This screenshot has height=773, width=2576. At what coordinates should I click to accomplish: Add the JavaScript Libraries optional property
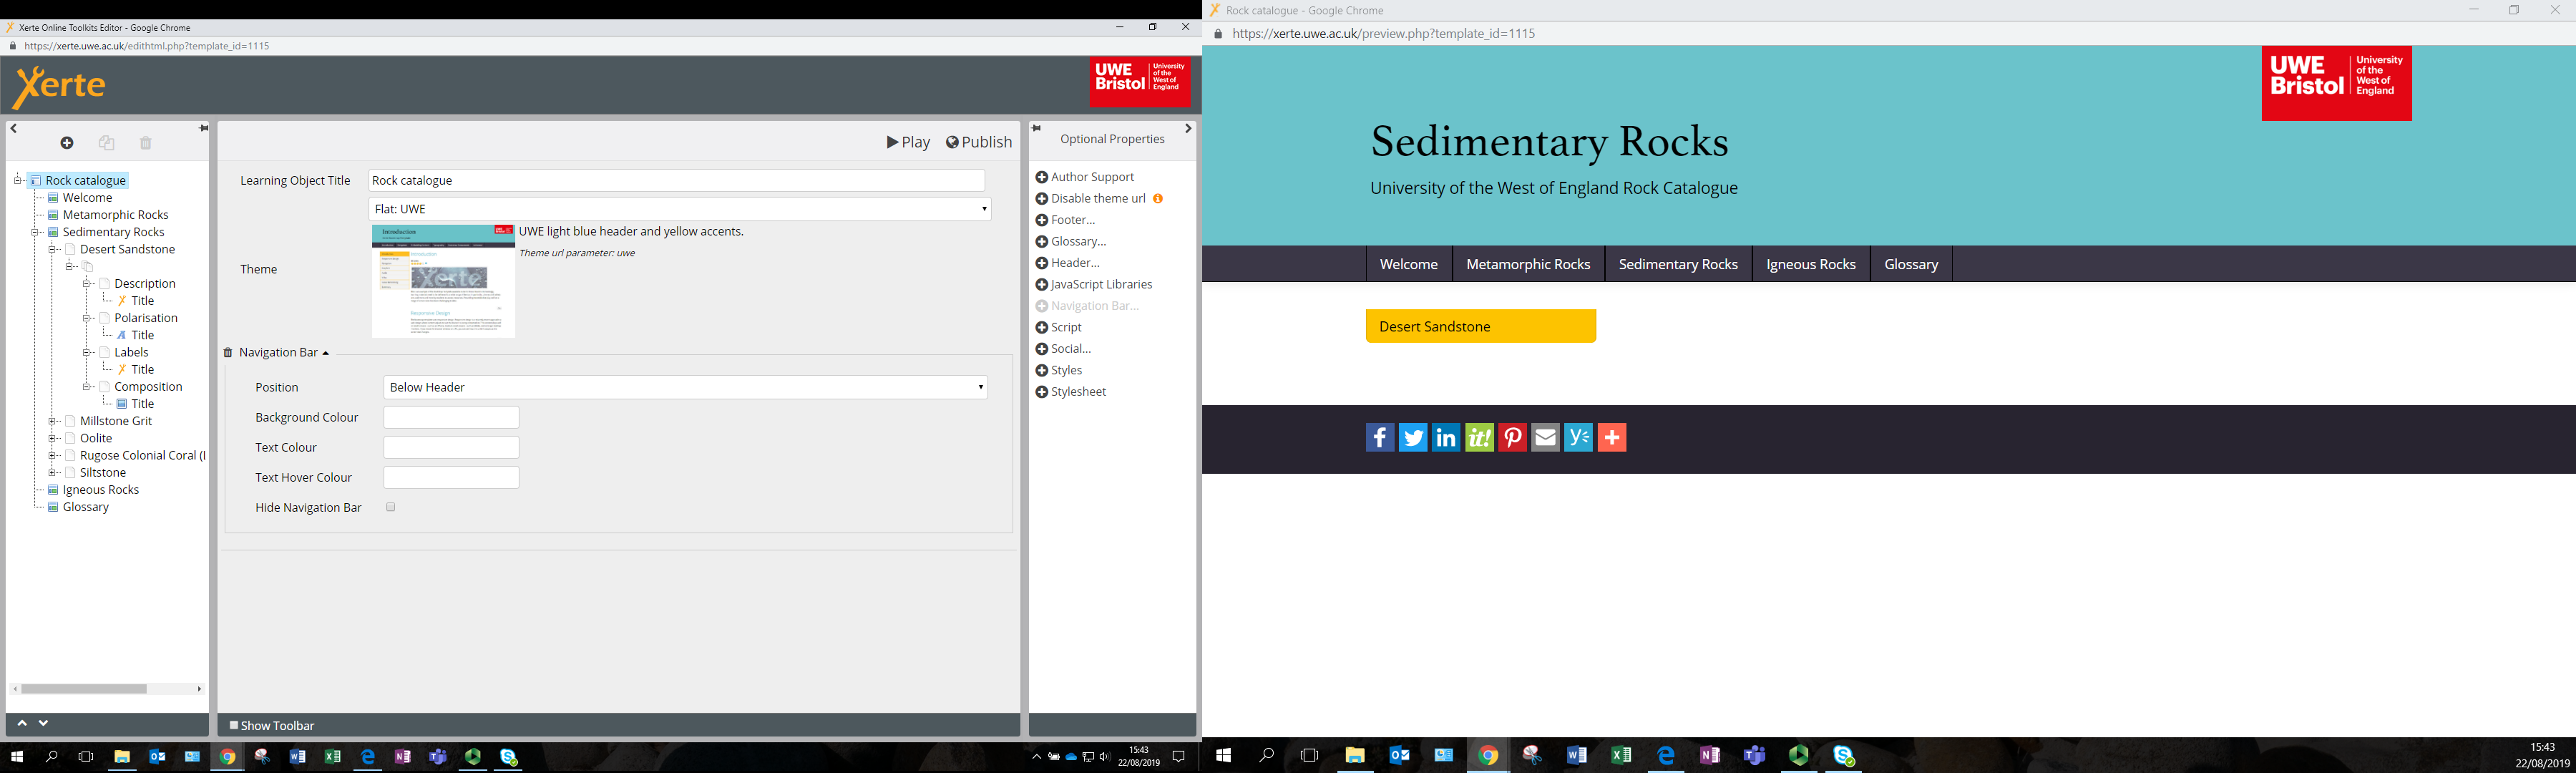(1094, 285)
